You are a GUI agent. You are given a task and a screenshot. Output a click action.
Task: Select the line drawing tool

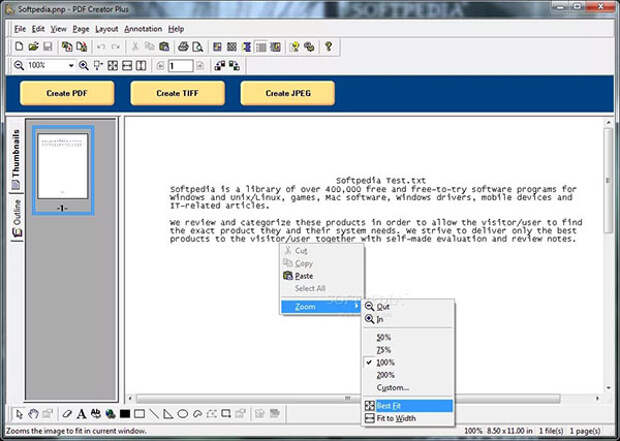tap(154, 413)
